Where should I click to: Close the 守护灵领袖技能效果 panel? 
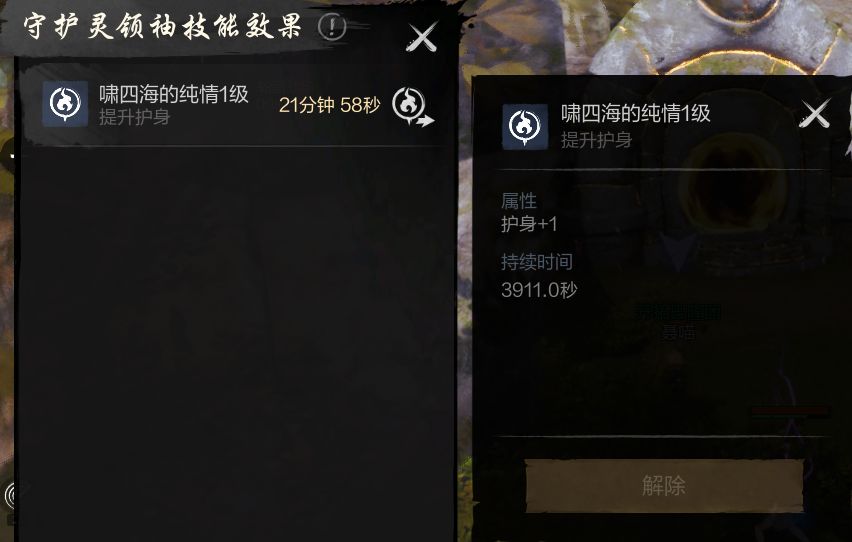click(x=422, y=38)
